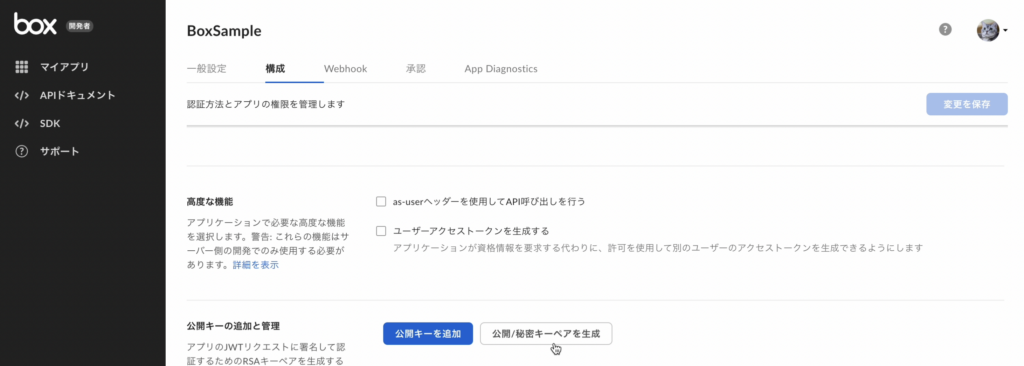Image resolution: width=1024 pixels, height=366 pixels.
Task: Click the サポート question mark icon
Action: pos(22,152)
